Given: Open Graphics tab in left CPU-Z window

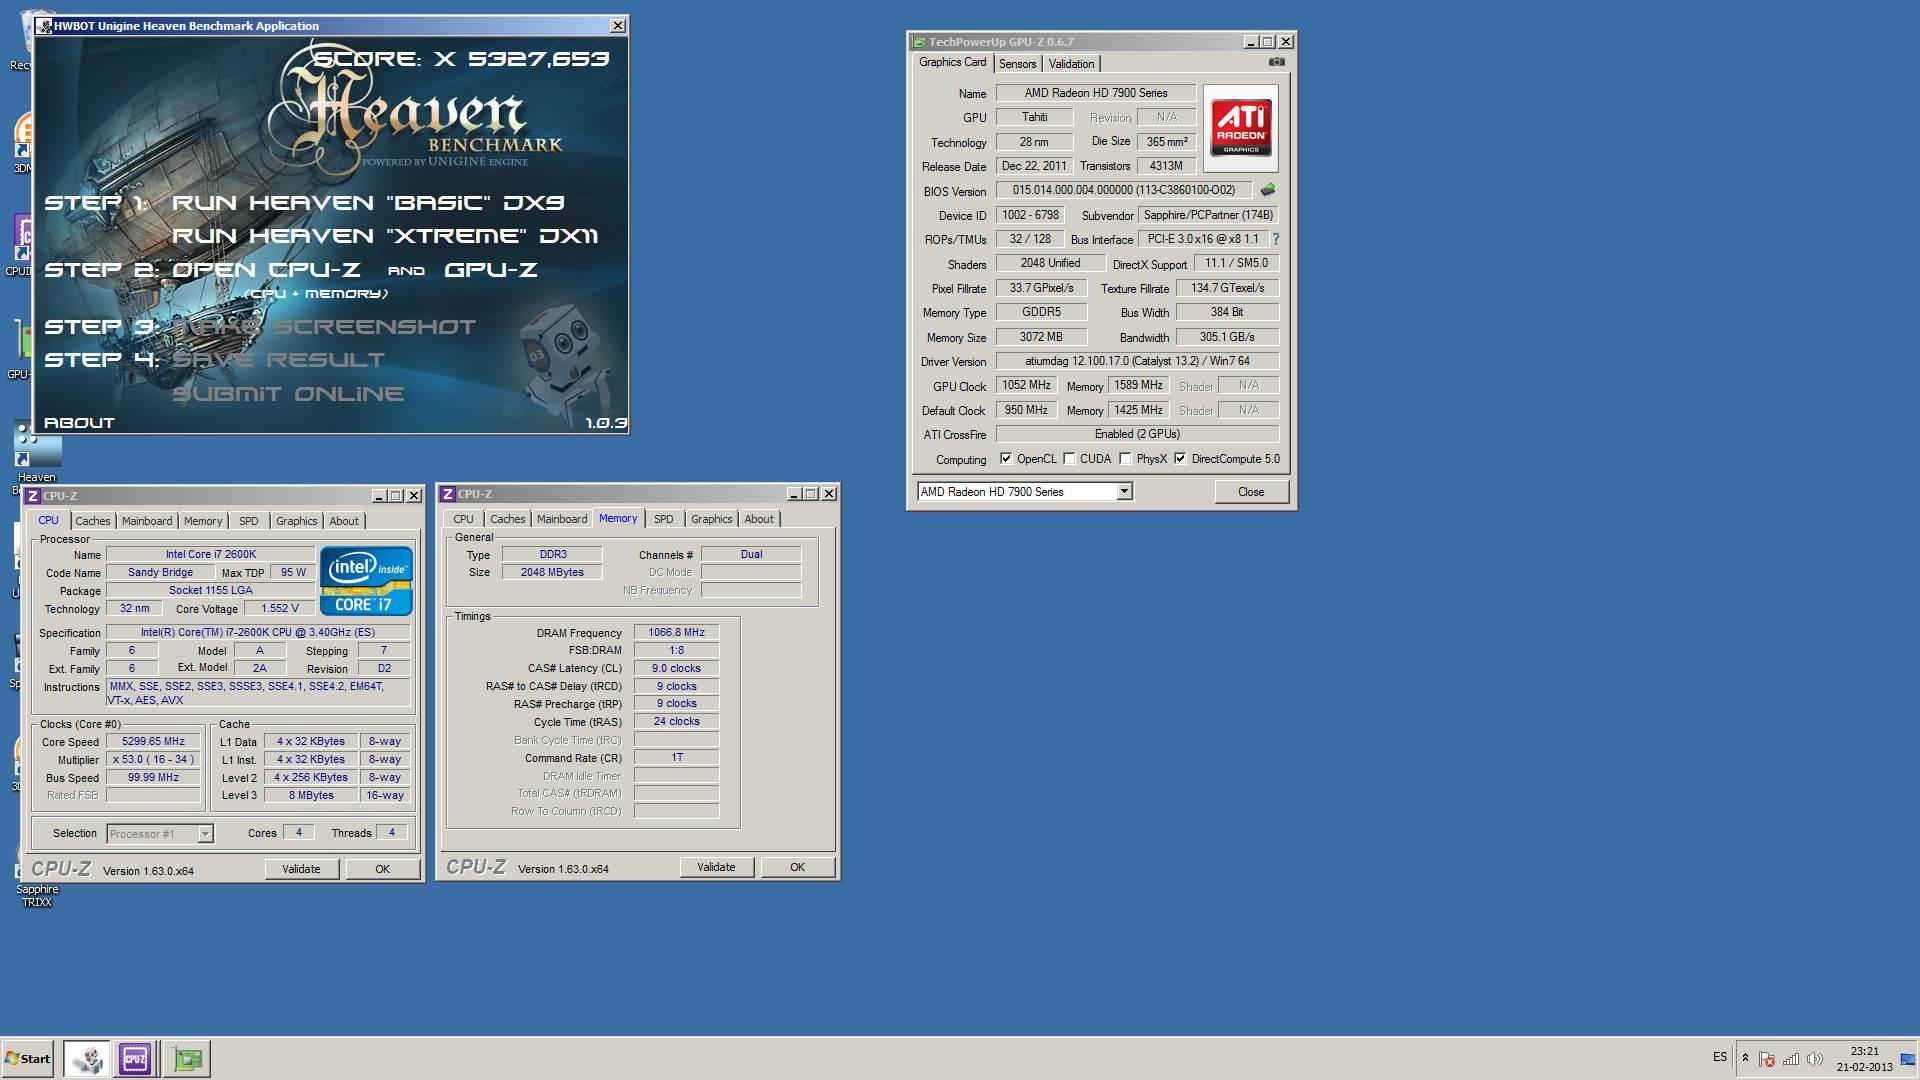Looking at the screenshot, I should [297, 521].
